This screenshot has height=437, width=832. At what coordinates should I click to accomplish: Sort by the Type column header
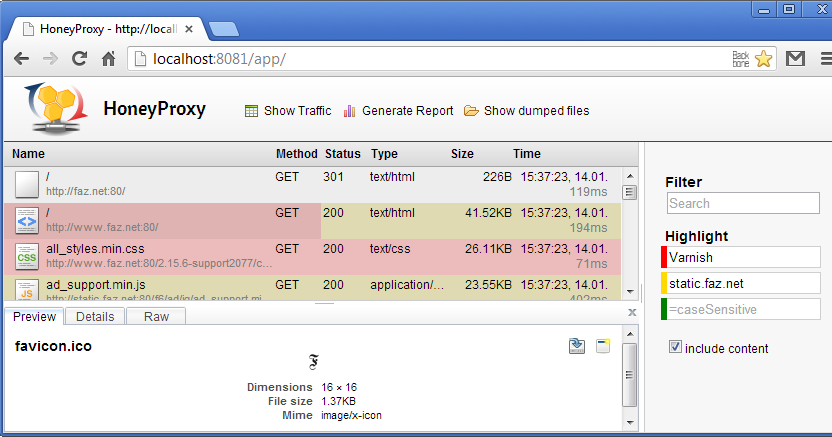click(384, 154)
